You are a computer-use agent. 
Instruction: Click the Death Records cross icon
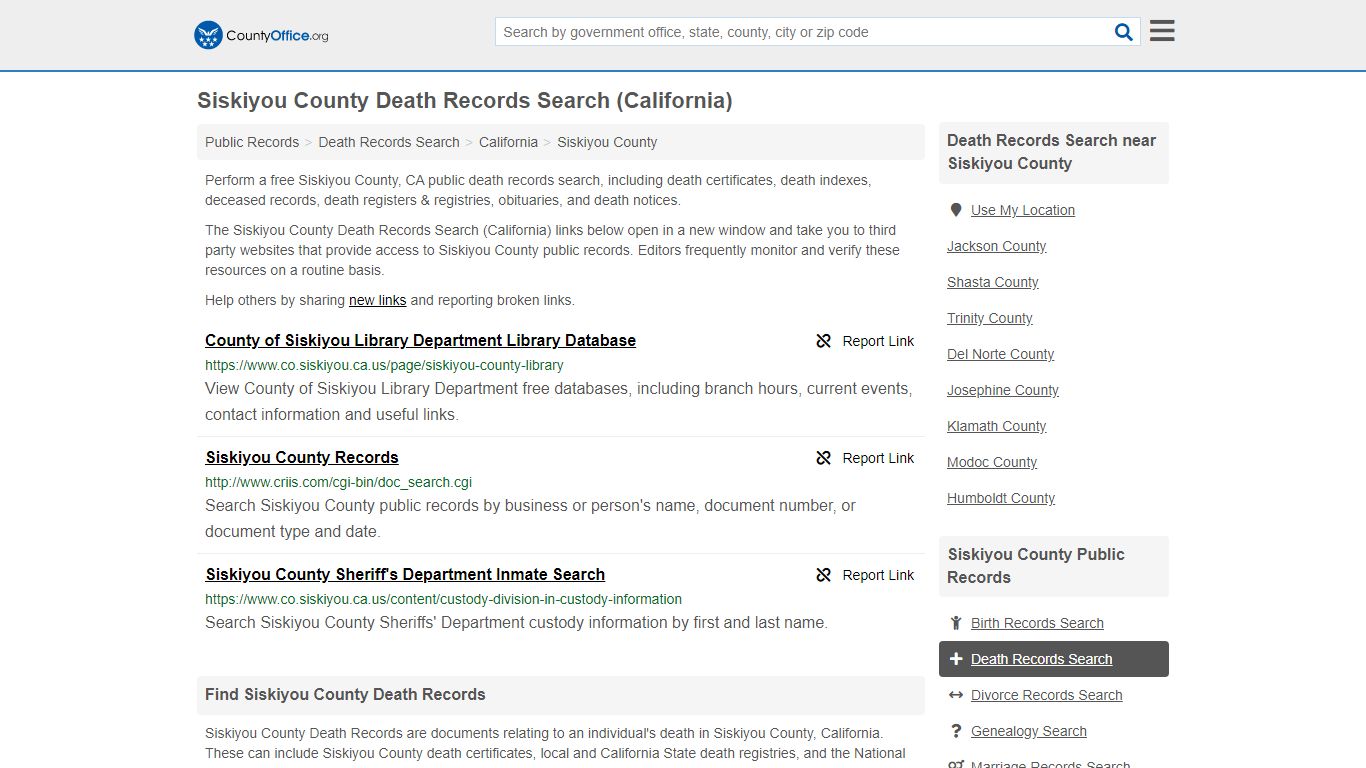[x=956, y=659]
